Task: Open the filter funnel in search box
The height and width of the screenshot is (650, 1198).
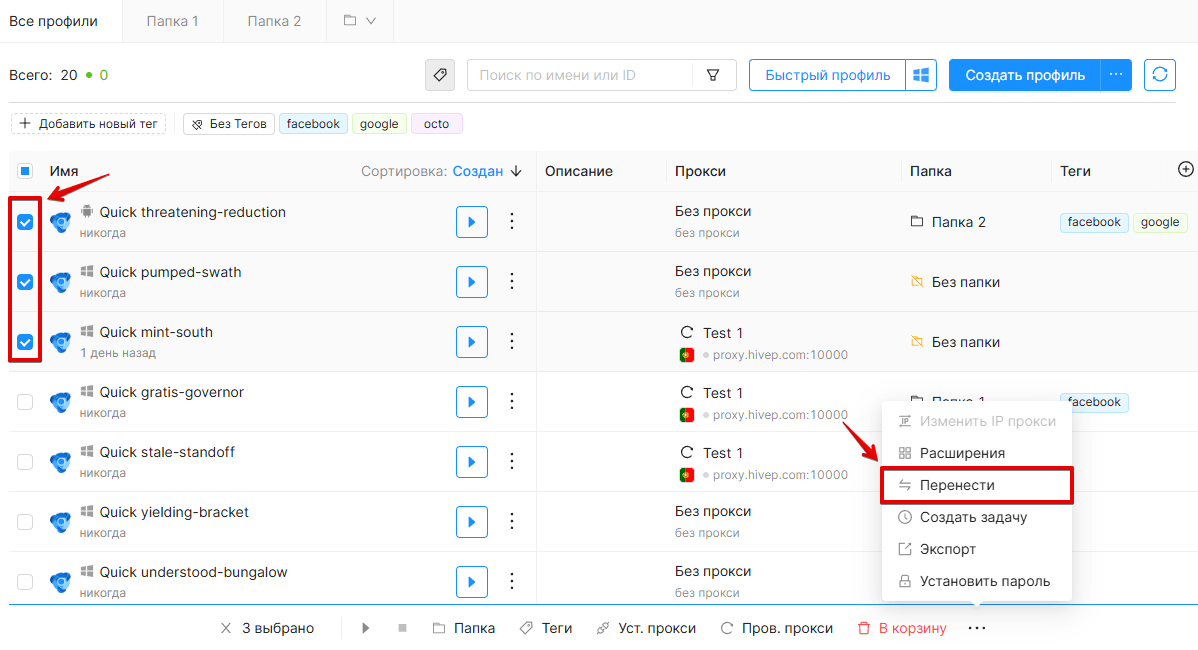Action: [x=713, y=75]
